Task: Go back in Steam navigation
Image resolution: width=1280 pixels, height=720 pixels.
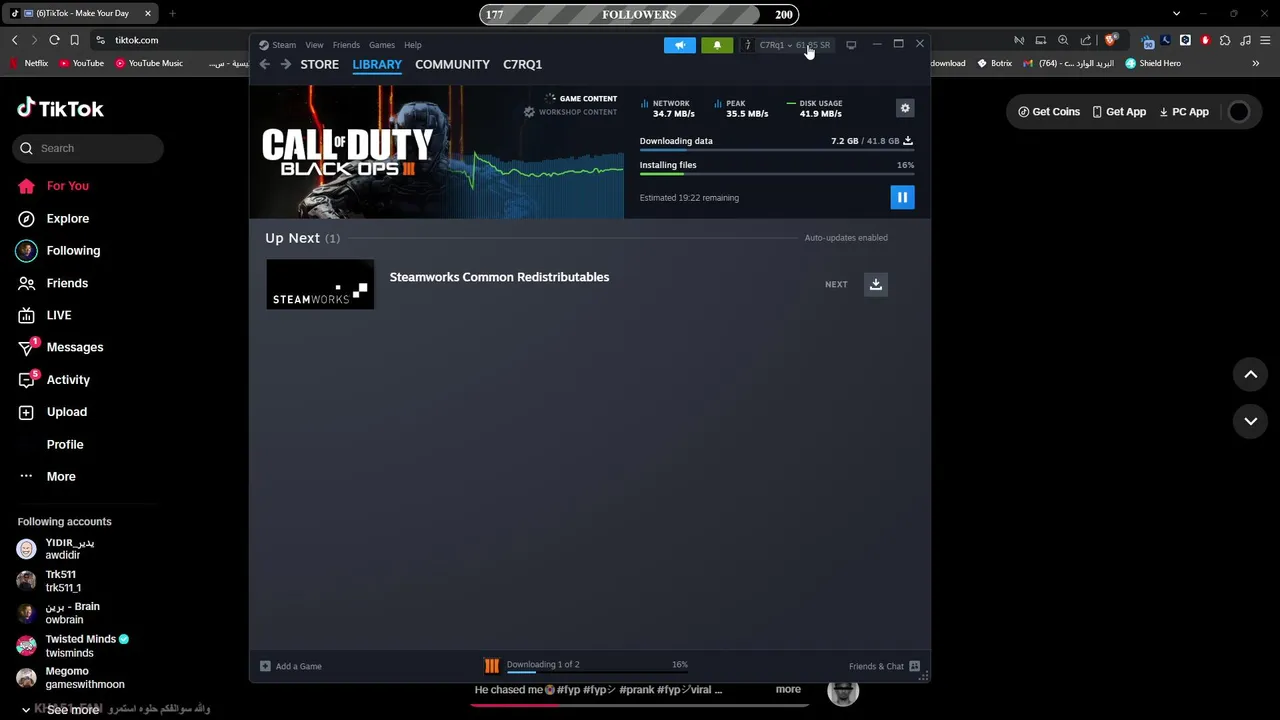Action: tap(264, 64)
